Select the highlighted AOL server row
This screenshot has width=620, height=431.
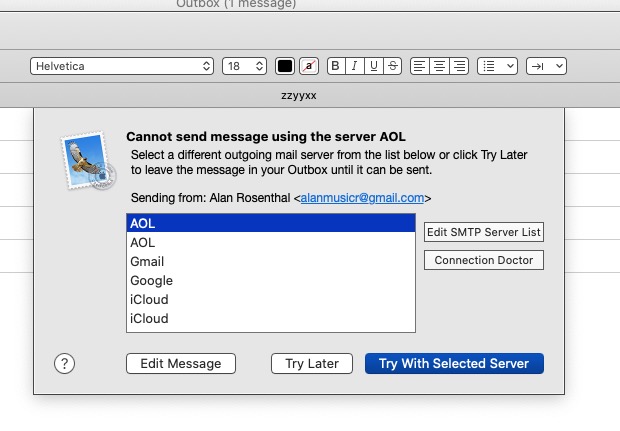271,223
